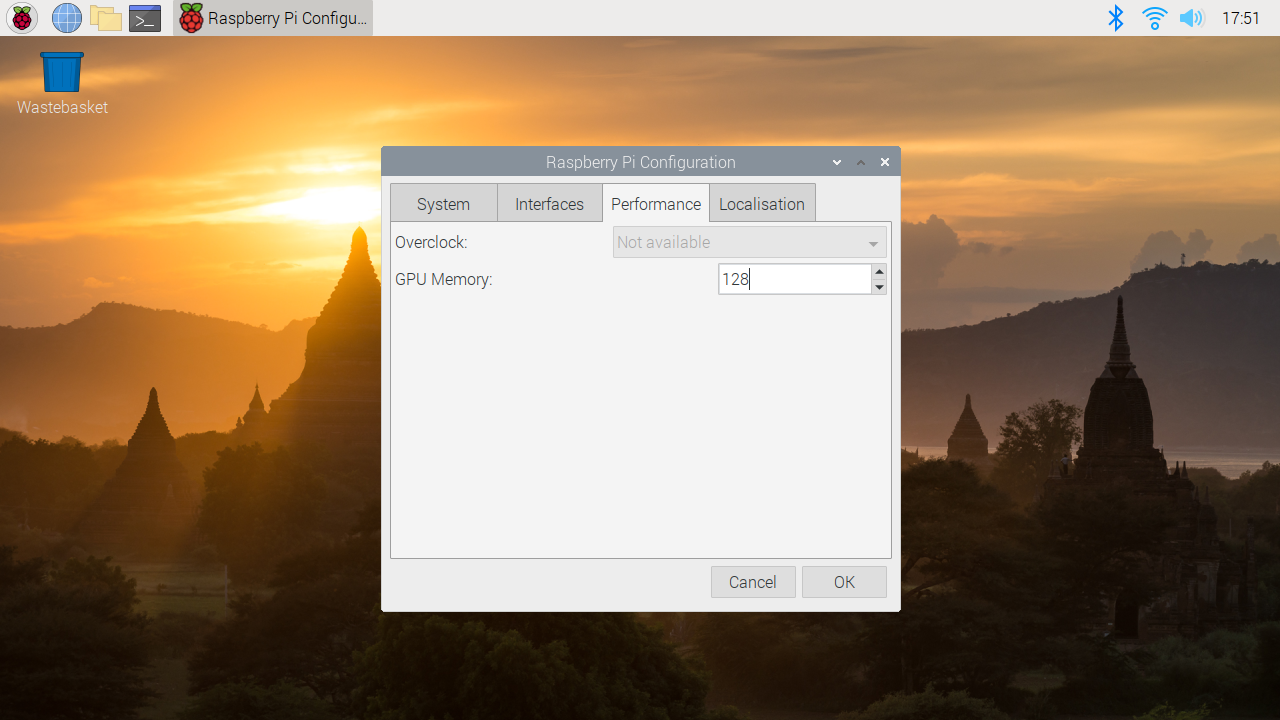This screenshot has width=1280, height=720.
Task: Click the Bluetooth tray icon
Action: click(1116, 18)
